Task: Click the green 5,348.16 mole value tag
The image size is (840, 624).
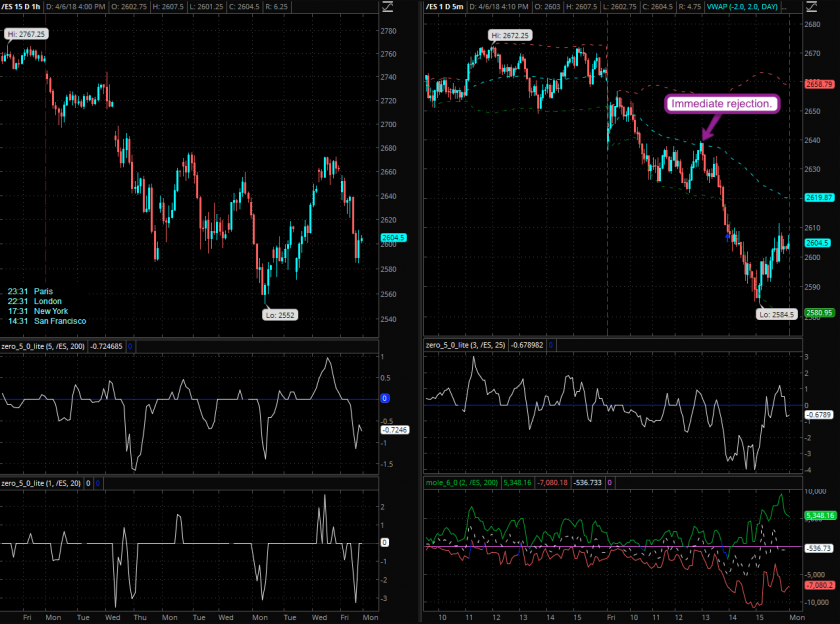Action: tap(819, 516)
